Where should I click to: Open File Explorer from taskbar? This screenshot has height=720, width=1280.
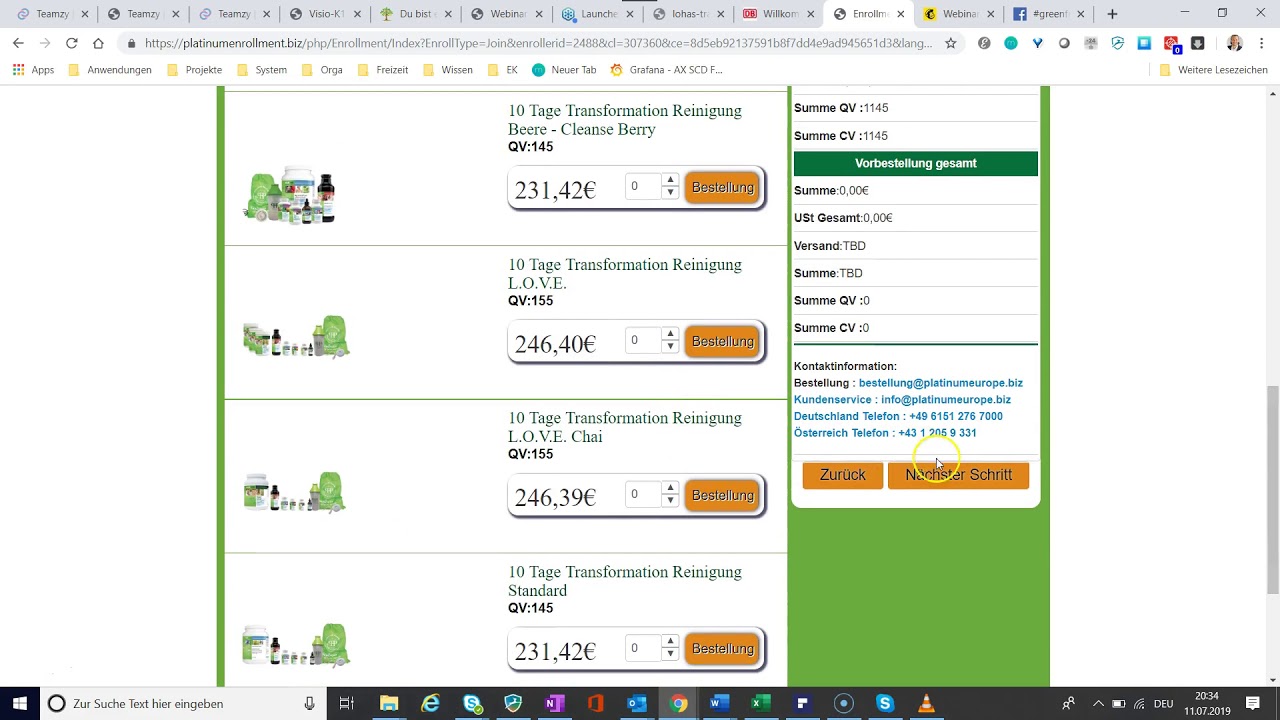[389, 703]
